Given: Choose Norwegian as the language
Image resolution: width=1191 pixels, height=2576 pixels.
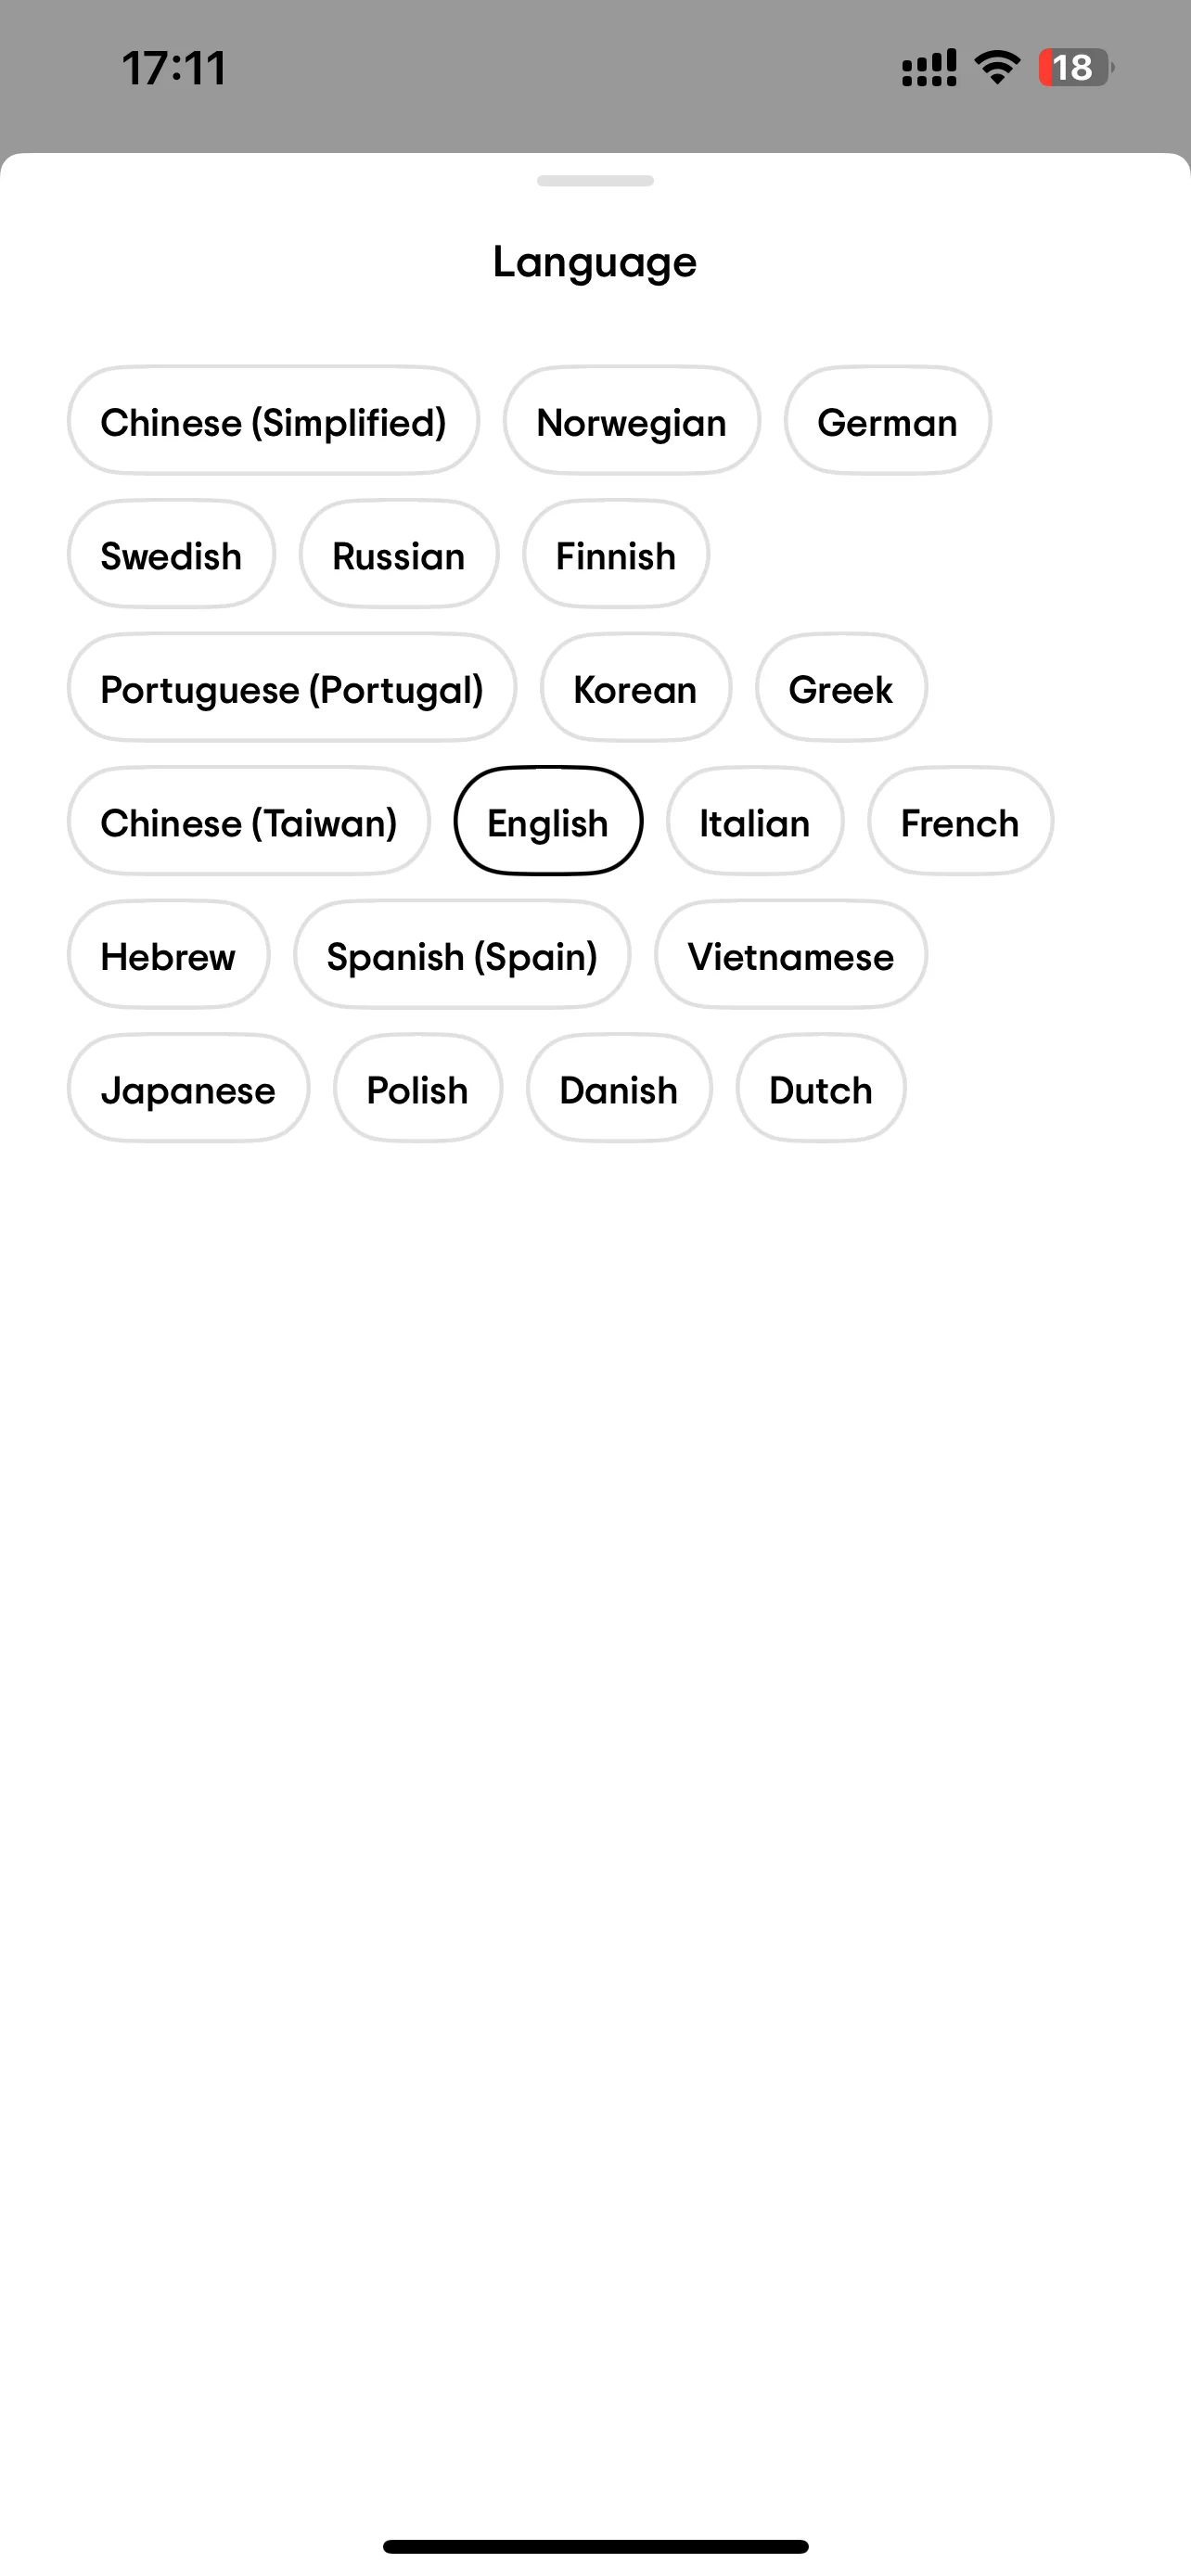Looking at the screenshot, I should [x=631, y=421].
